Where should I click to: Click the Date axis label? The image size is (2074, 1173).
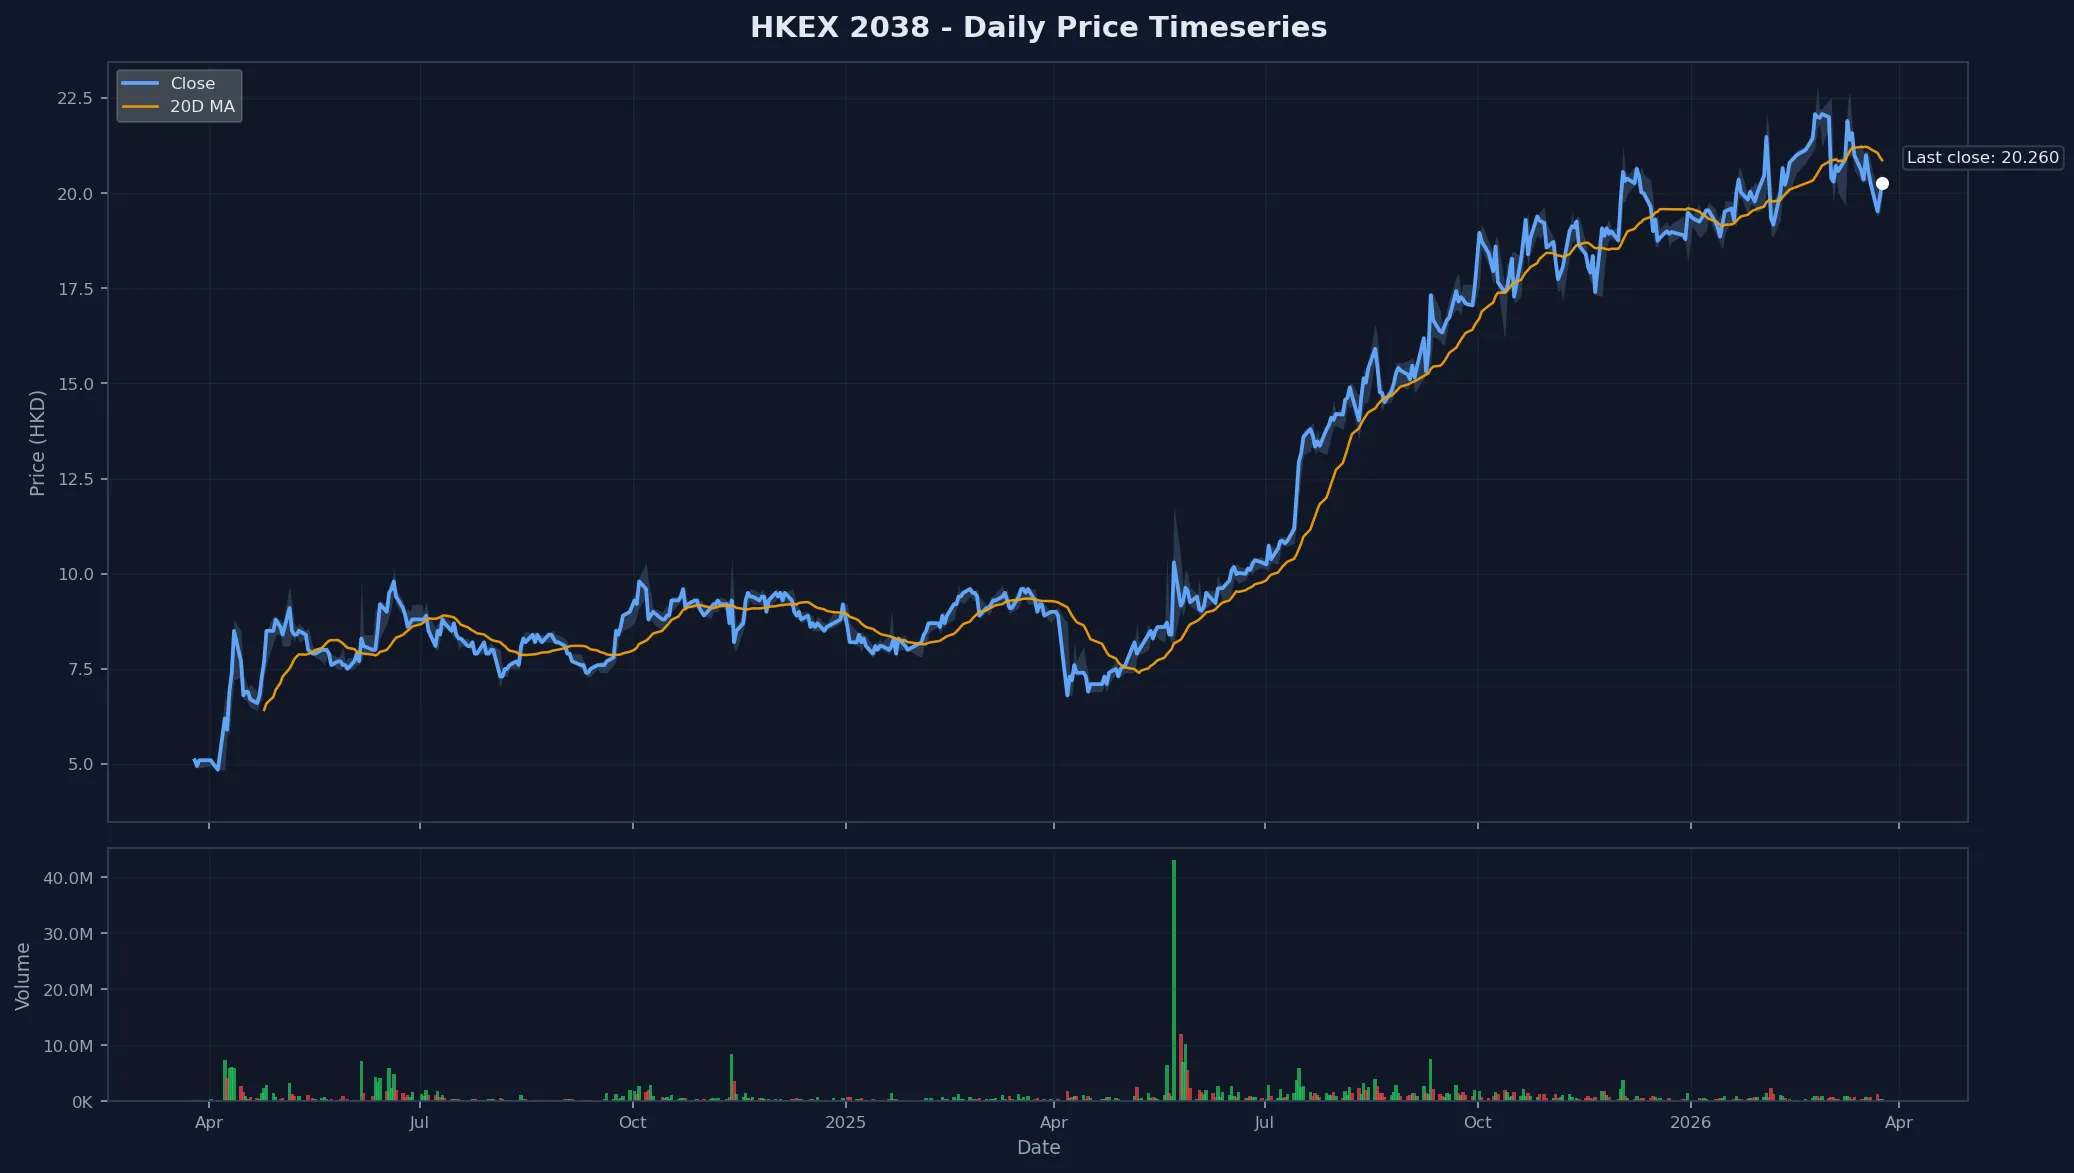coord(1040,1148)
